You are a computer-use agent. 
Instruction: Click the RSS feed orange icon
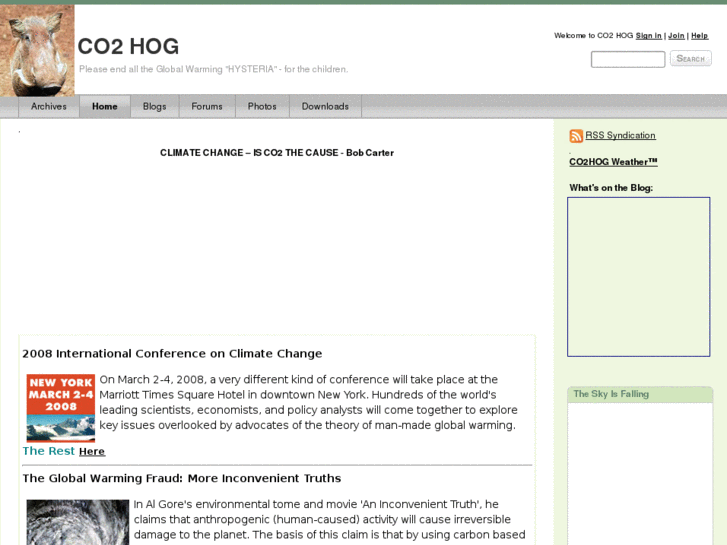point(576,136)
